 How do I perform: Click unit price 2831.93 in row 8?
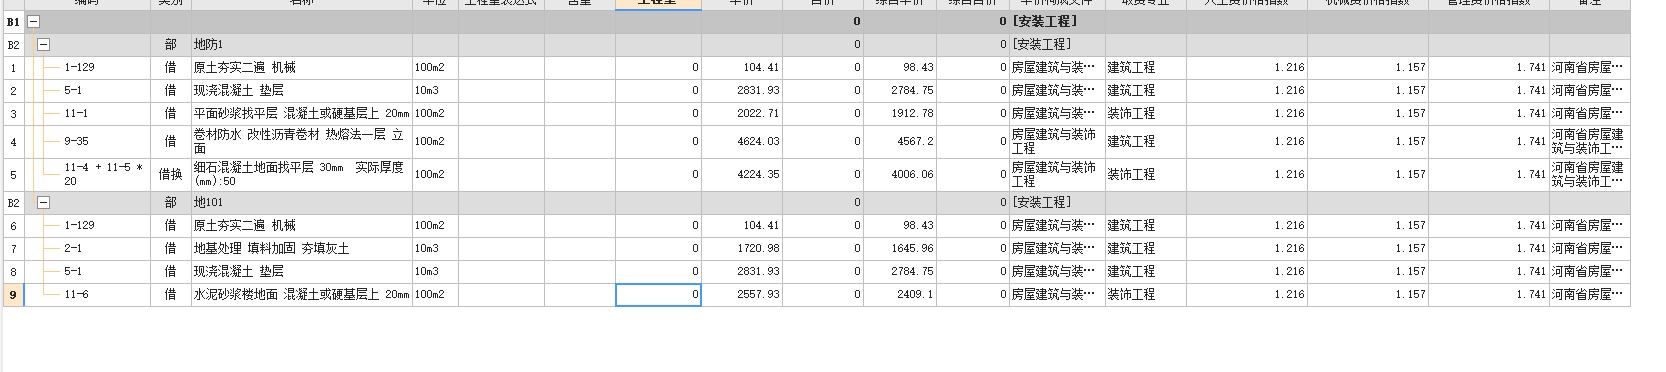pyautogui.click(x=758, y=272)
